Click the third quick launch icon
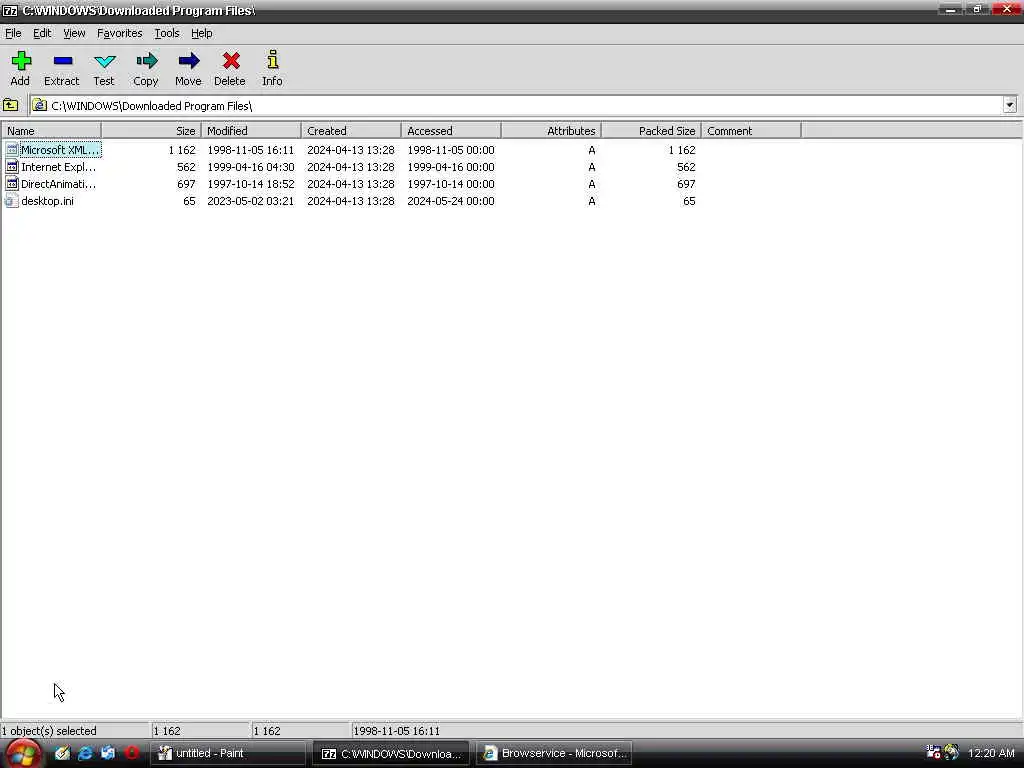1024x768 pixels. [108, 753]
